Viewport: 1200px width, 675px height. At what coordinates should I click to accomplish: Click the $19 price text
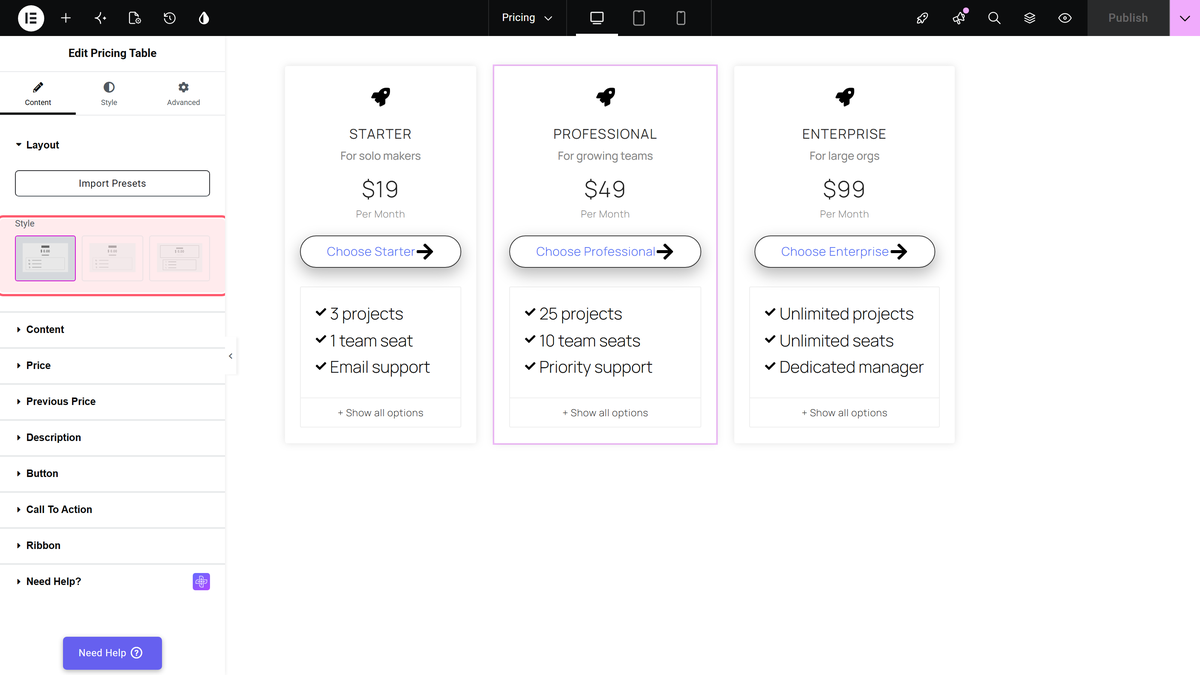point(380,189)
